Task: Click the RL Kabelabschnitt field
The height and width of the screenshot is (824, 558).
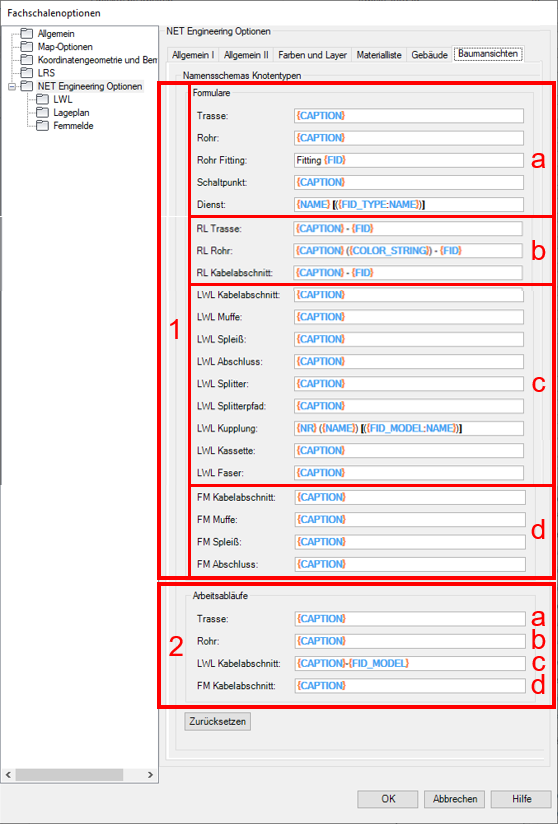Action: (408, 273)
